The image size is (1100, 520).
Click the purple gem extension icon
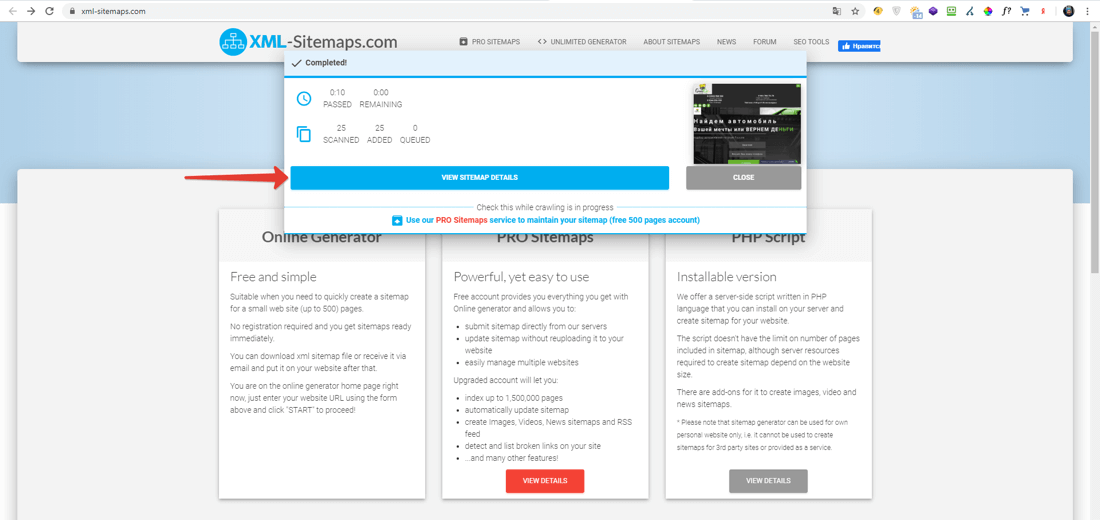(933, 11)
